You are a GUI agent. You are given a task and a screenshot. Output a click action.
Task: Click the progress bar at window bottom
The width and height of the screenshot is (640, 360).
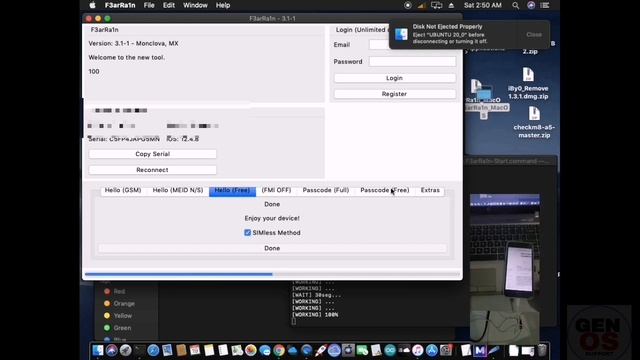click(272, 274)
